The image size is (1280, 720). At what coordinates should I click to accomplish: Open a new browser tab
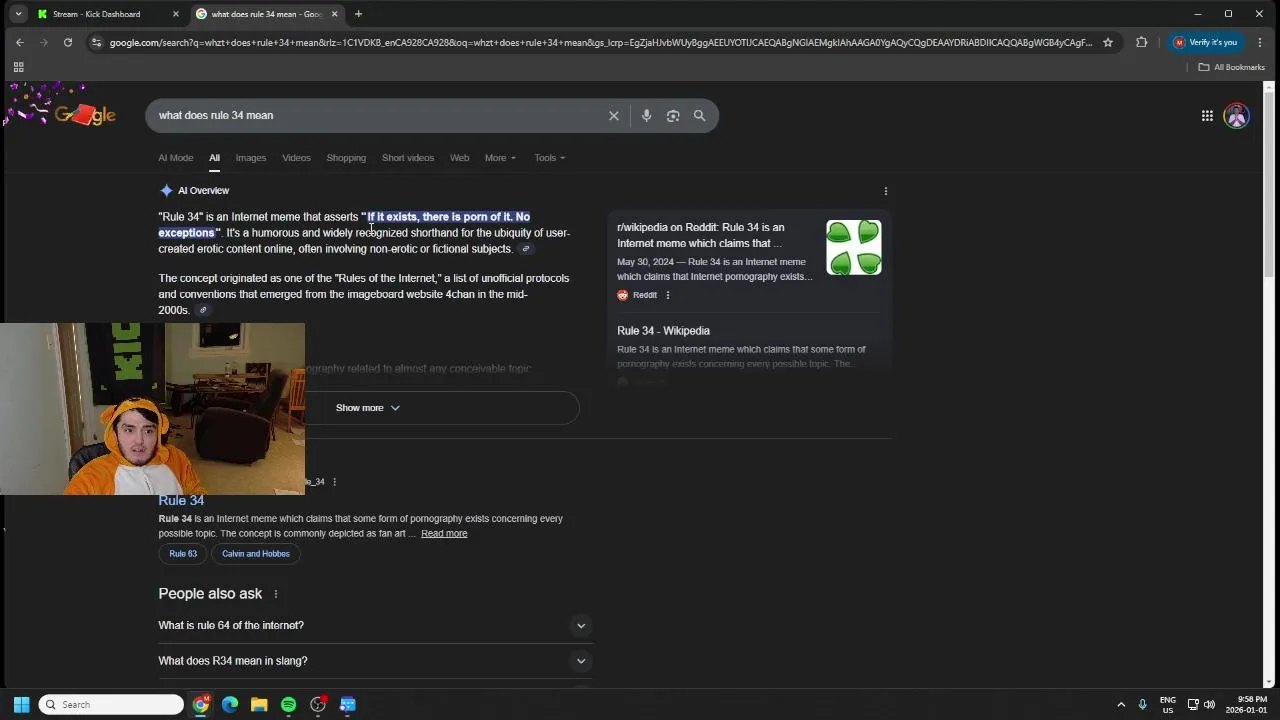coord(358,14)
